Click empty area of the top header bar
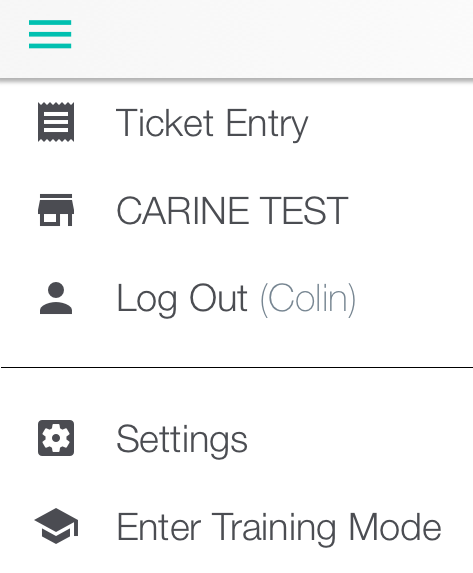 pyautogui.click(x=270, y=38)
